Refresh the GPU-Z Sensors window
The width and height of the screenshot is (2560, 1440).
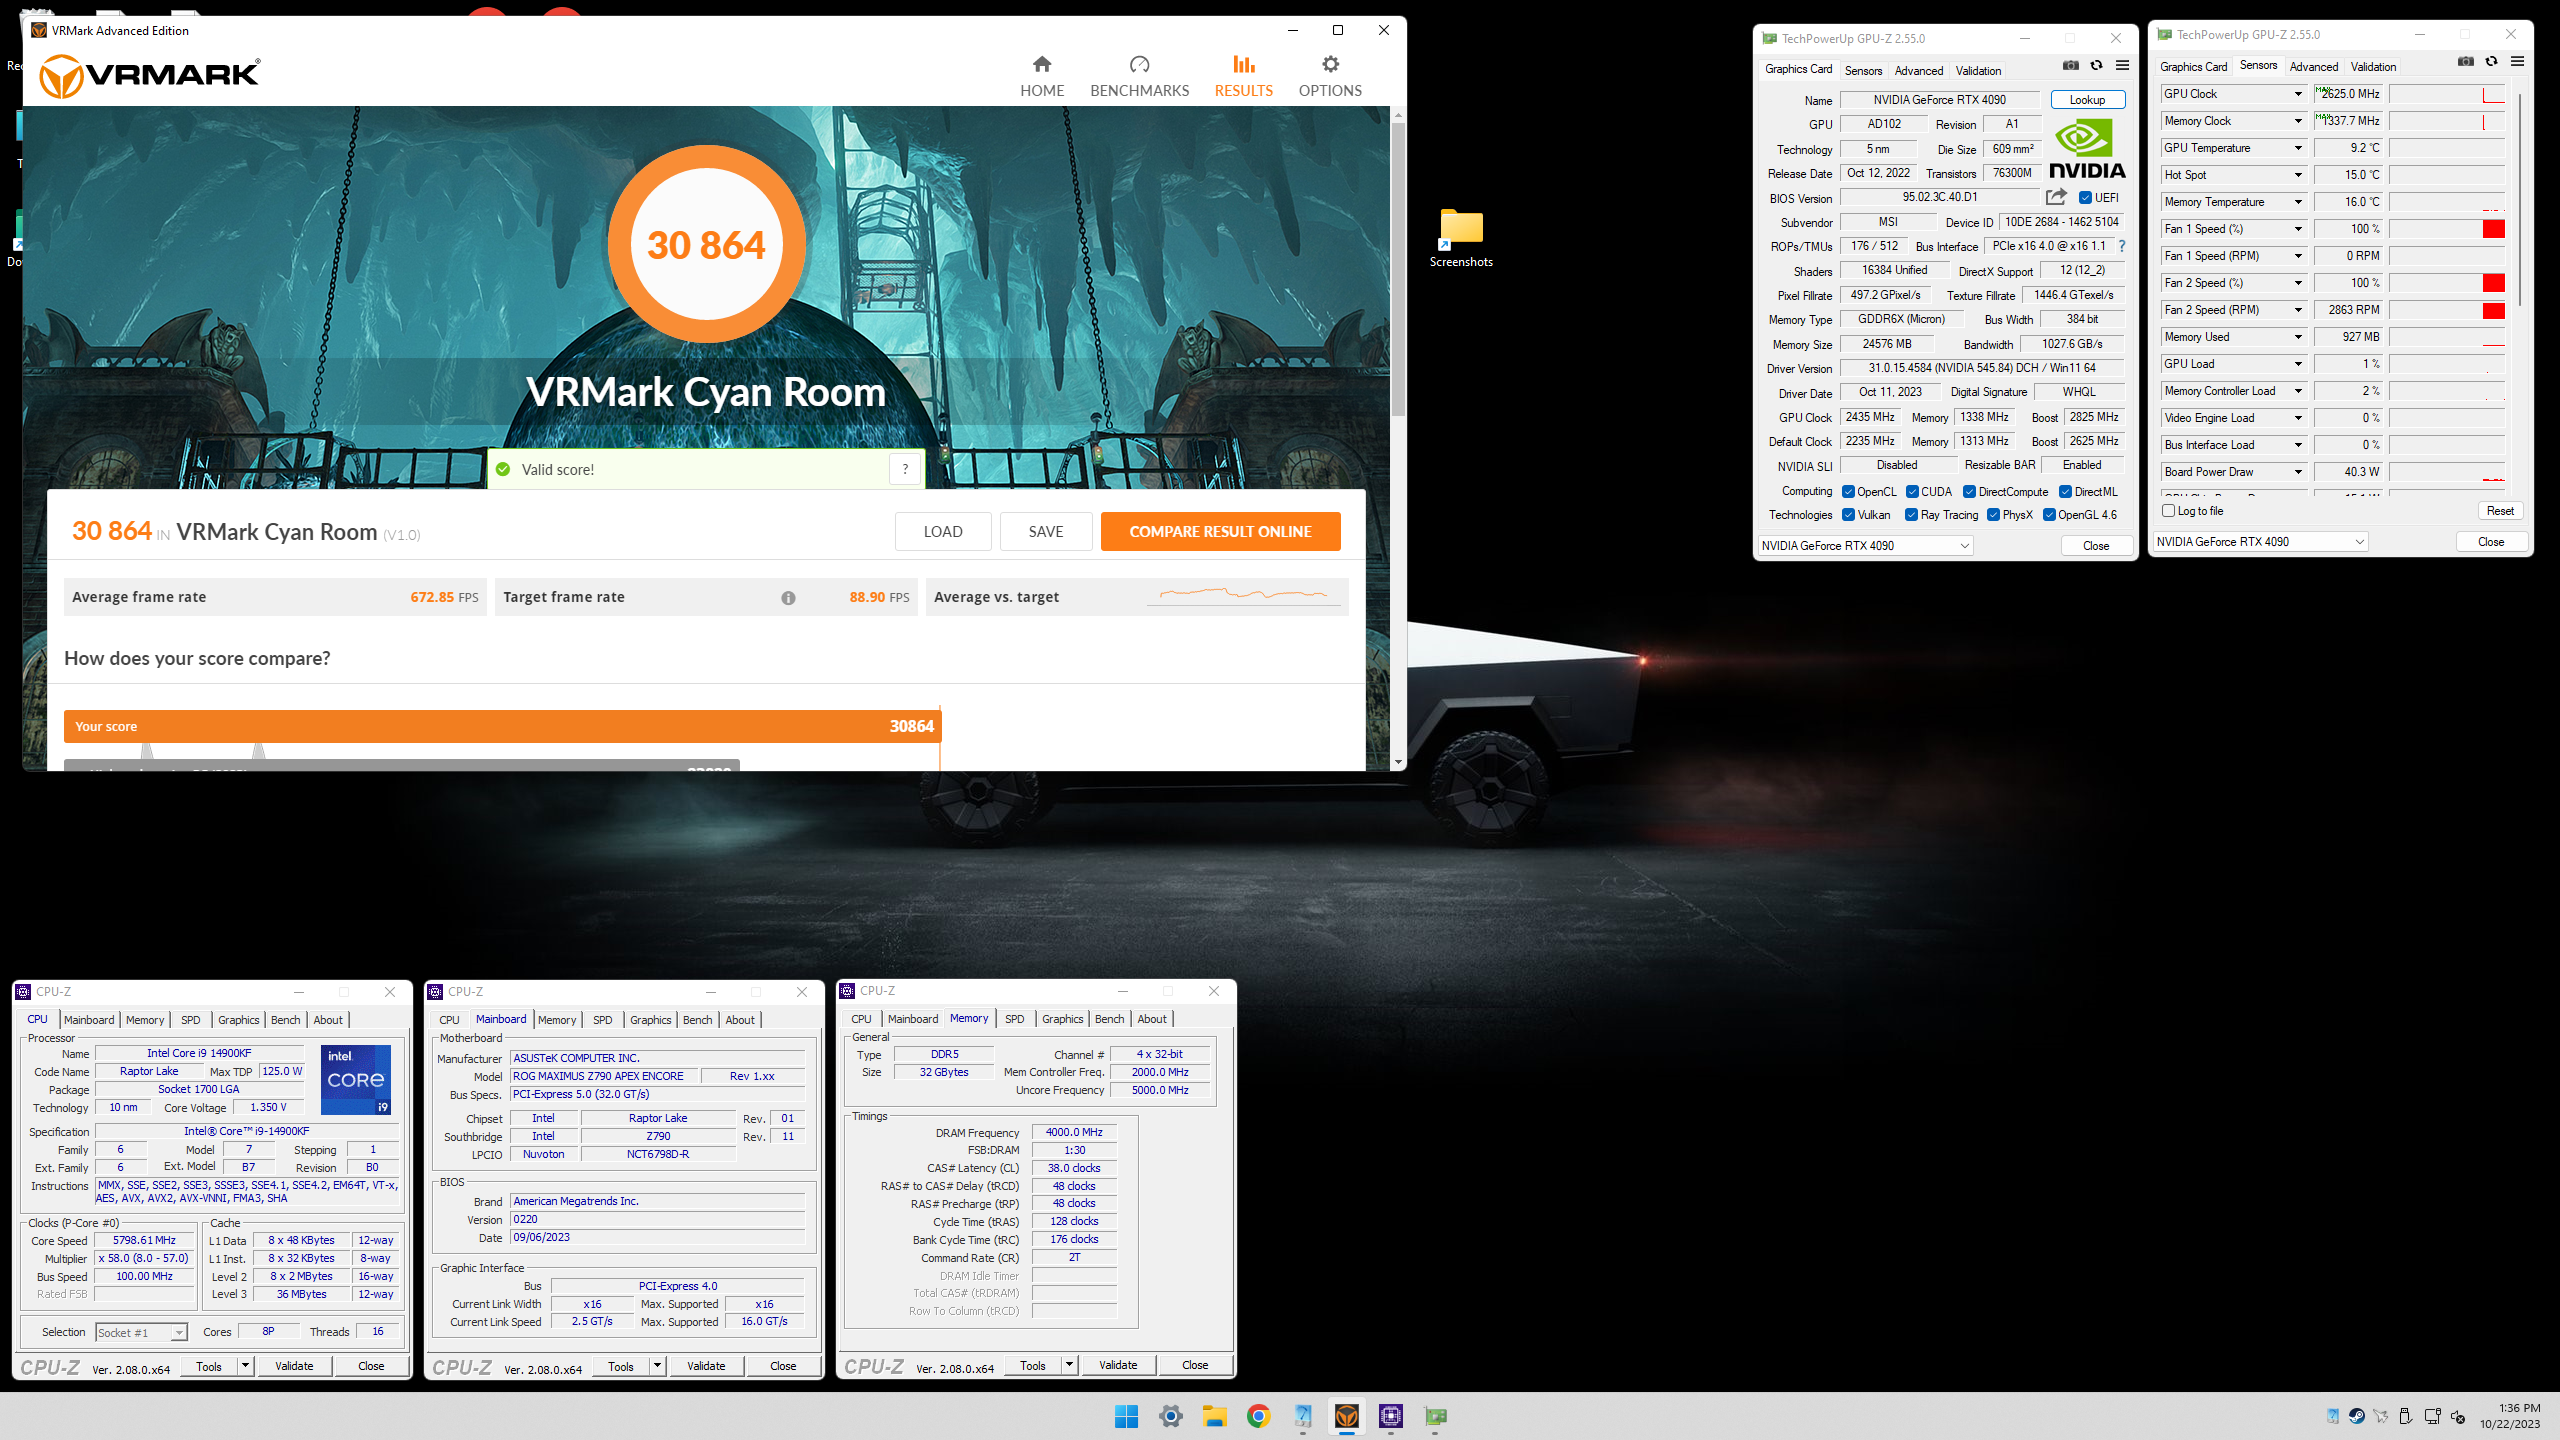[2492, 62]
